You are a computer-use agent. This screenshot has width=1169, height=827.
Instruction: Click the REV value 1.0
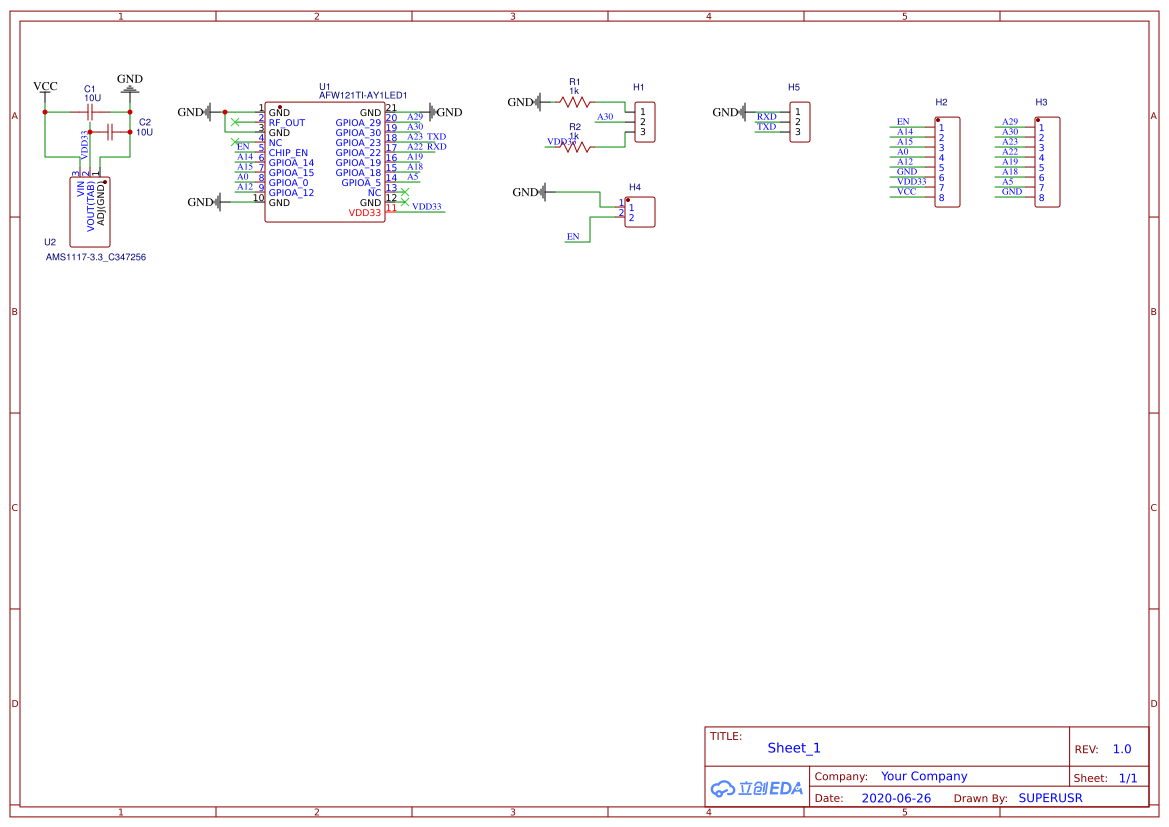click(1122, 749)
